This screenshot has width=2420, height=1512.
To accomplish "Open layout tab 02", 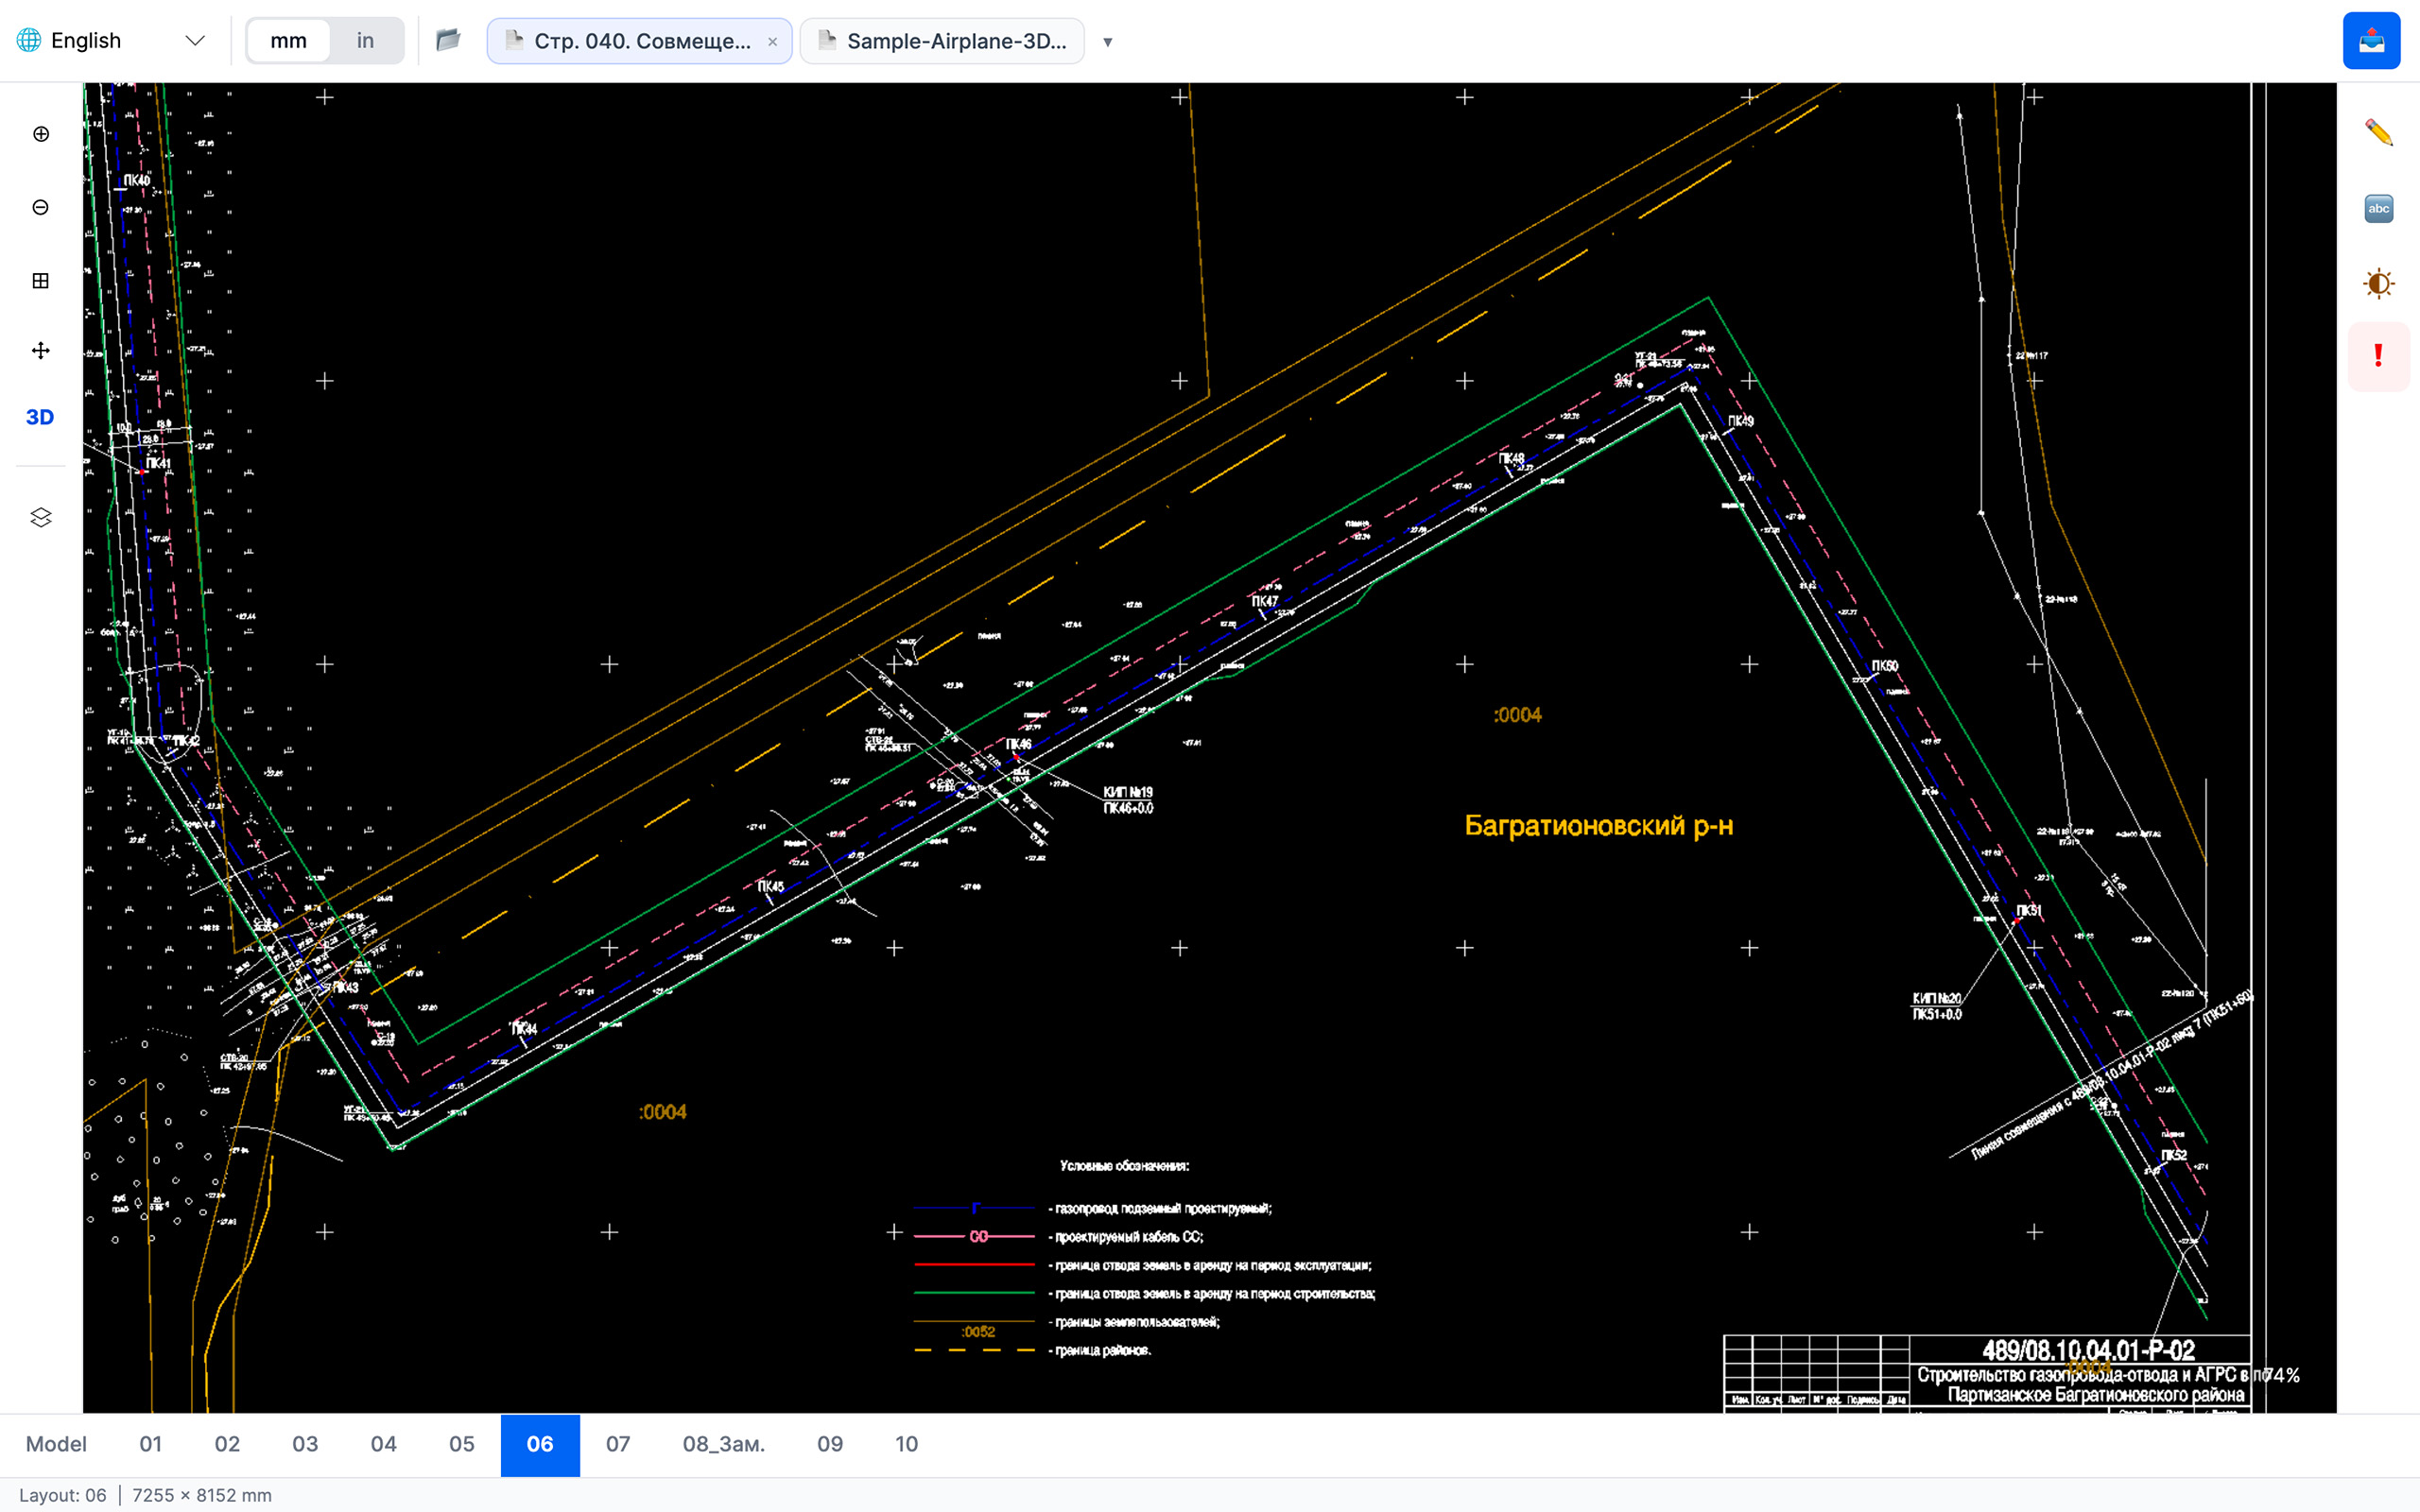I will [x=227, y=1444].
